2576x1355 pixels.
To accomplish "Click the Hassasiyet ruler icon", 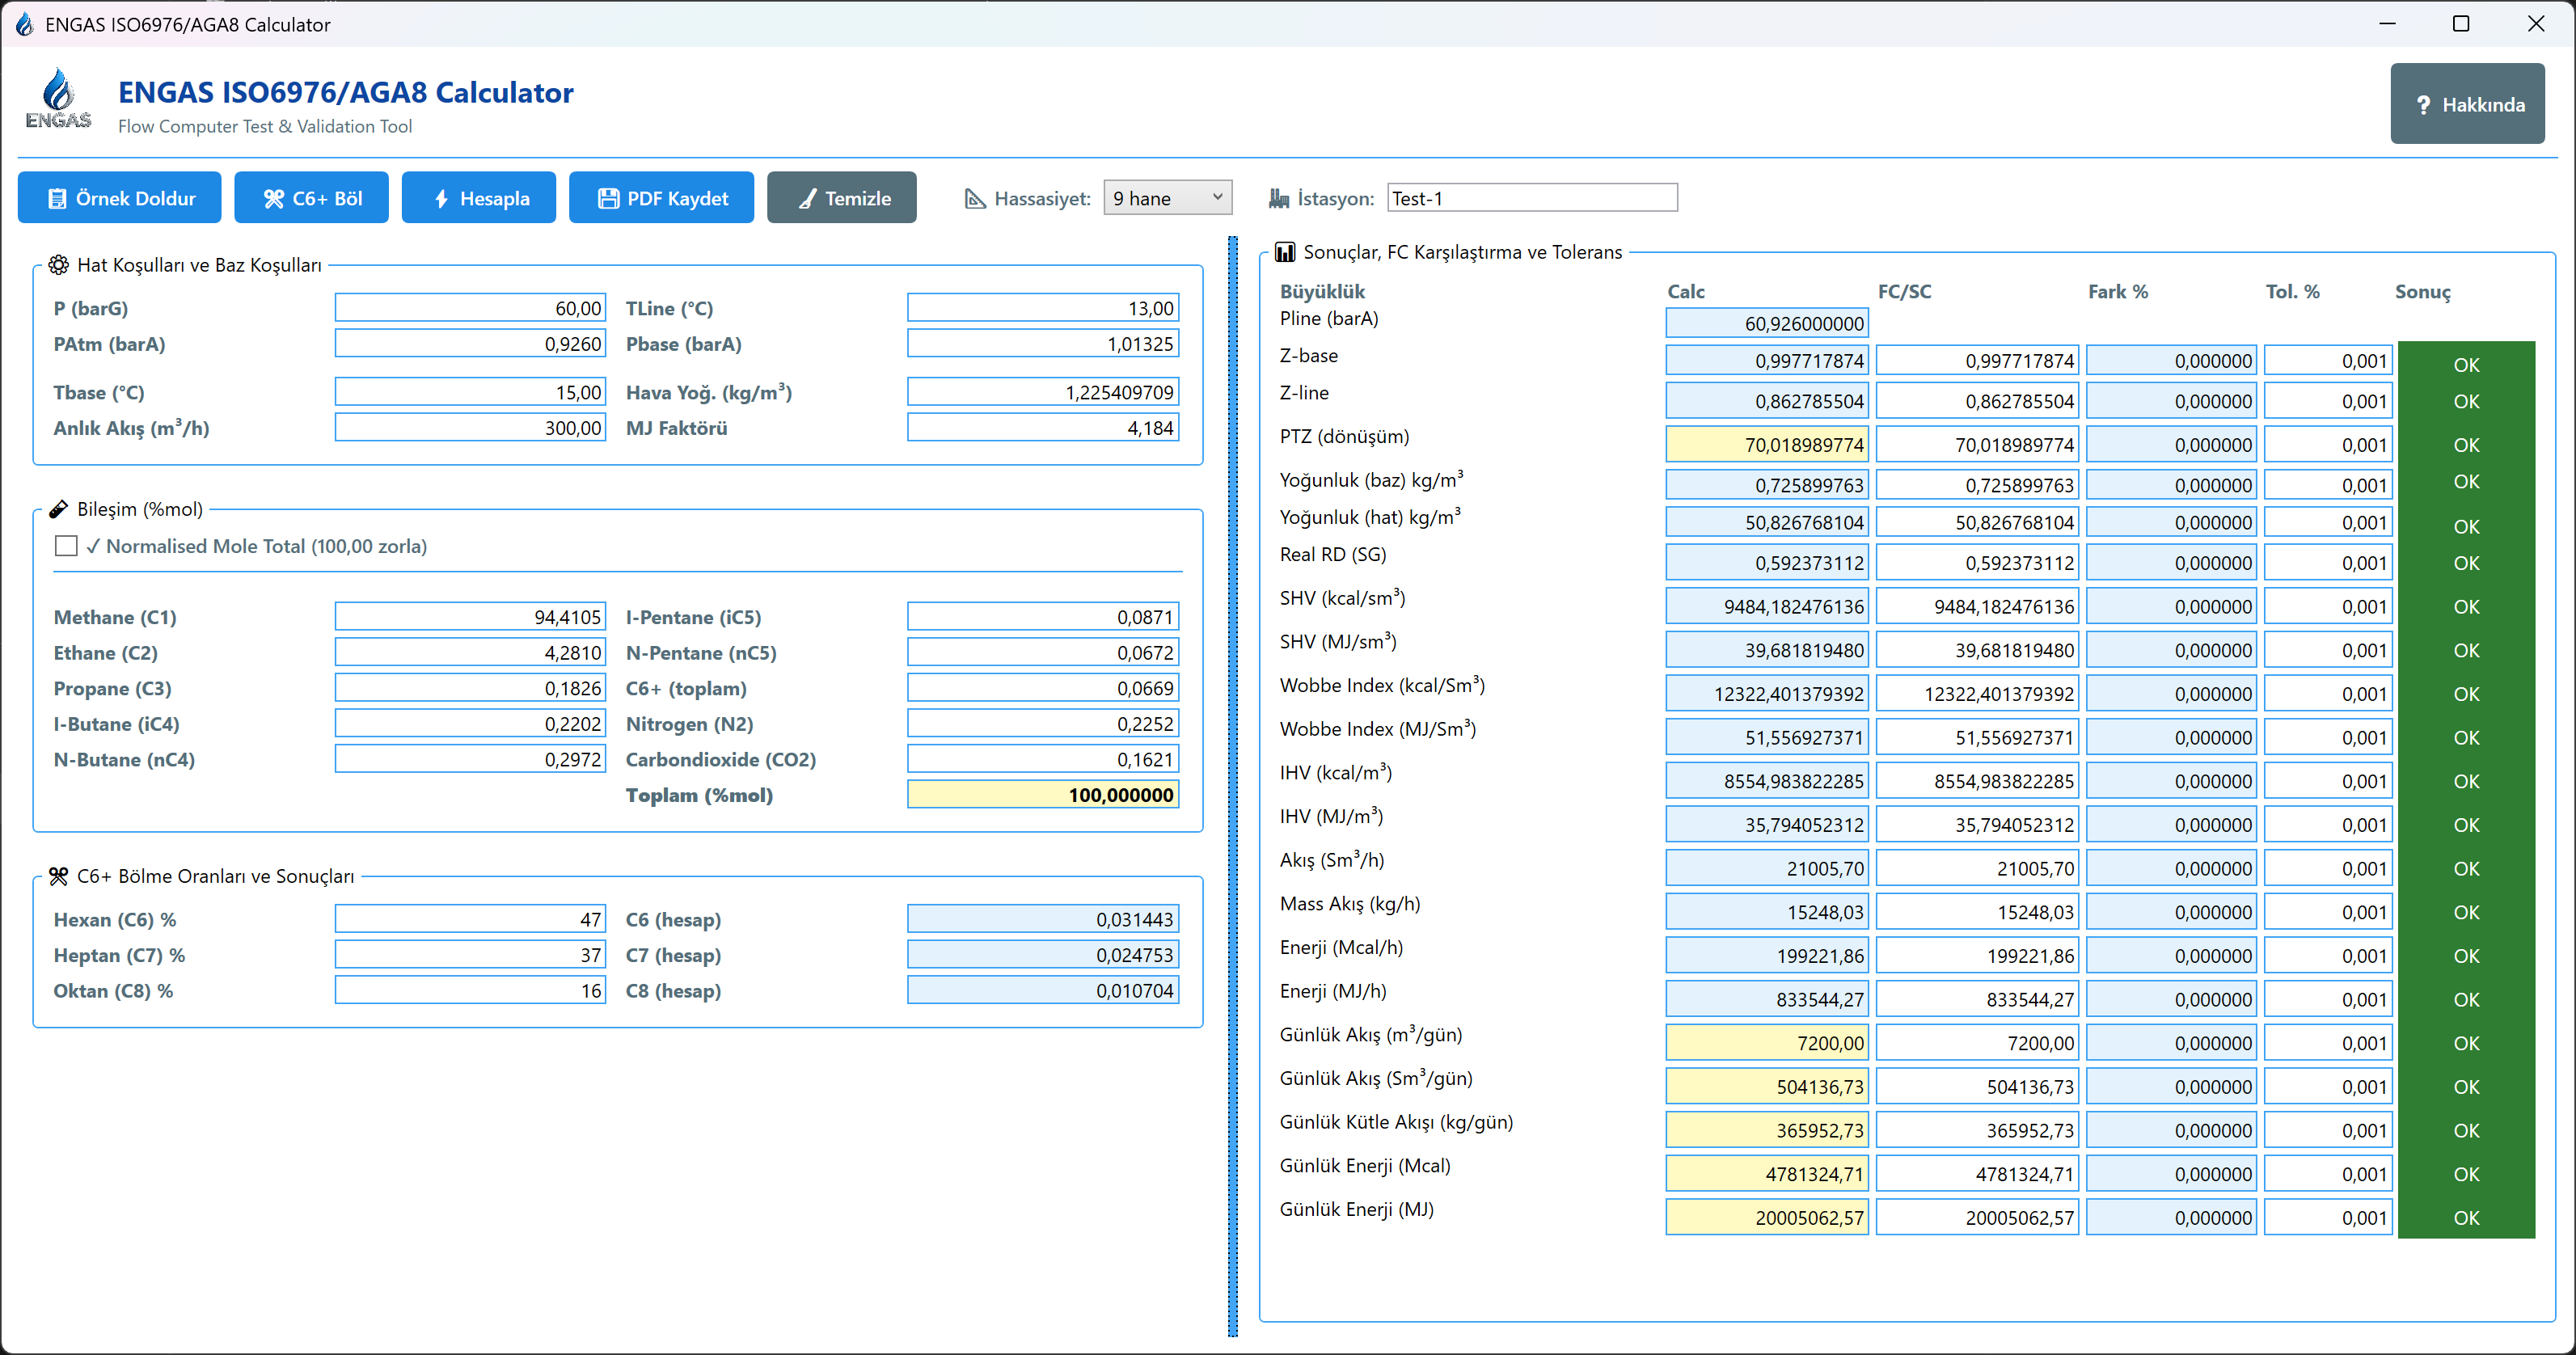I will 974,198.
